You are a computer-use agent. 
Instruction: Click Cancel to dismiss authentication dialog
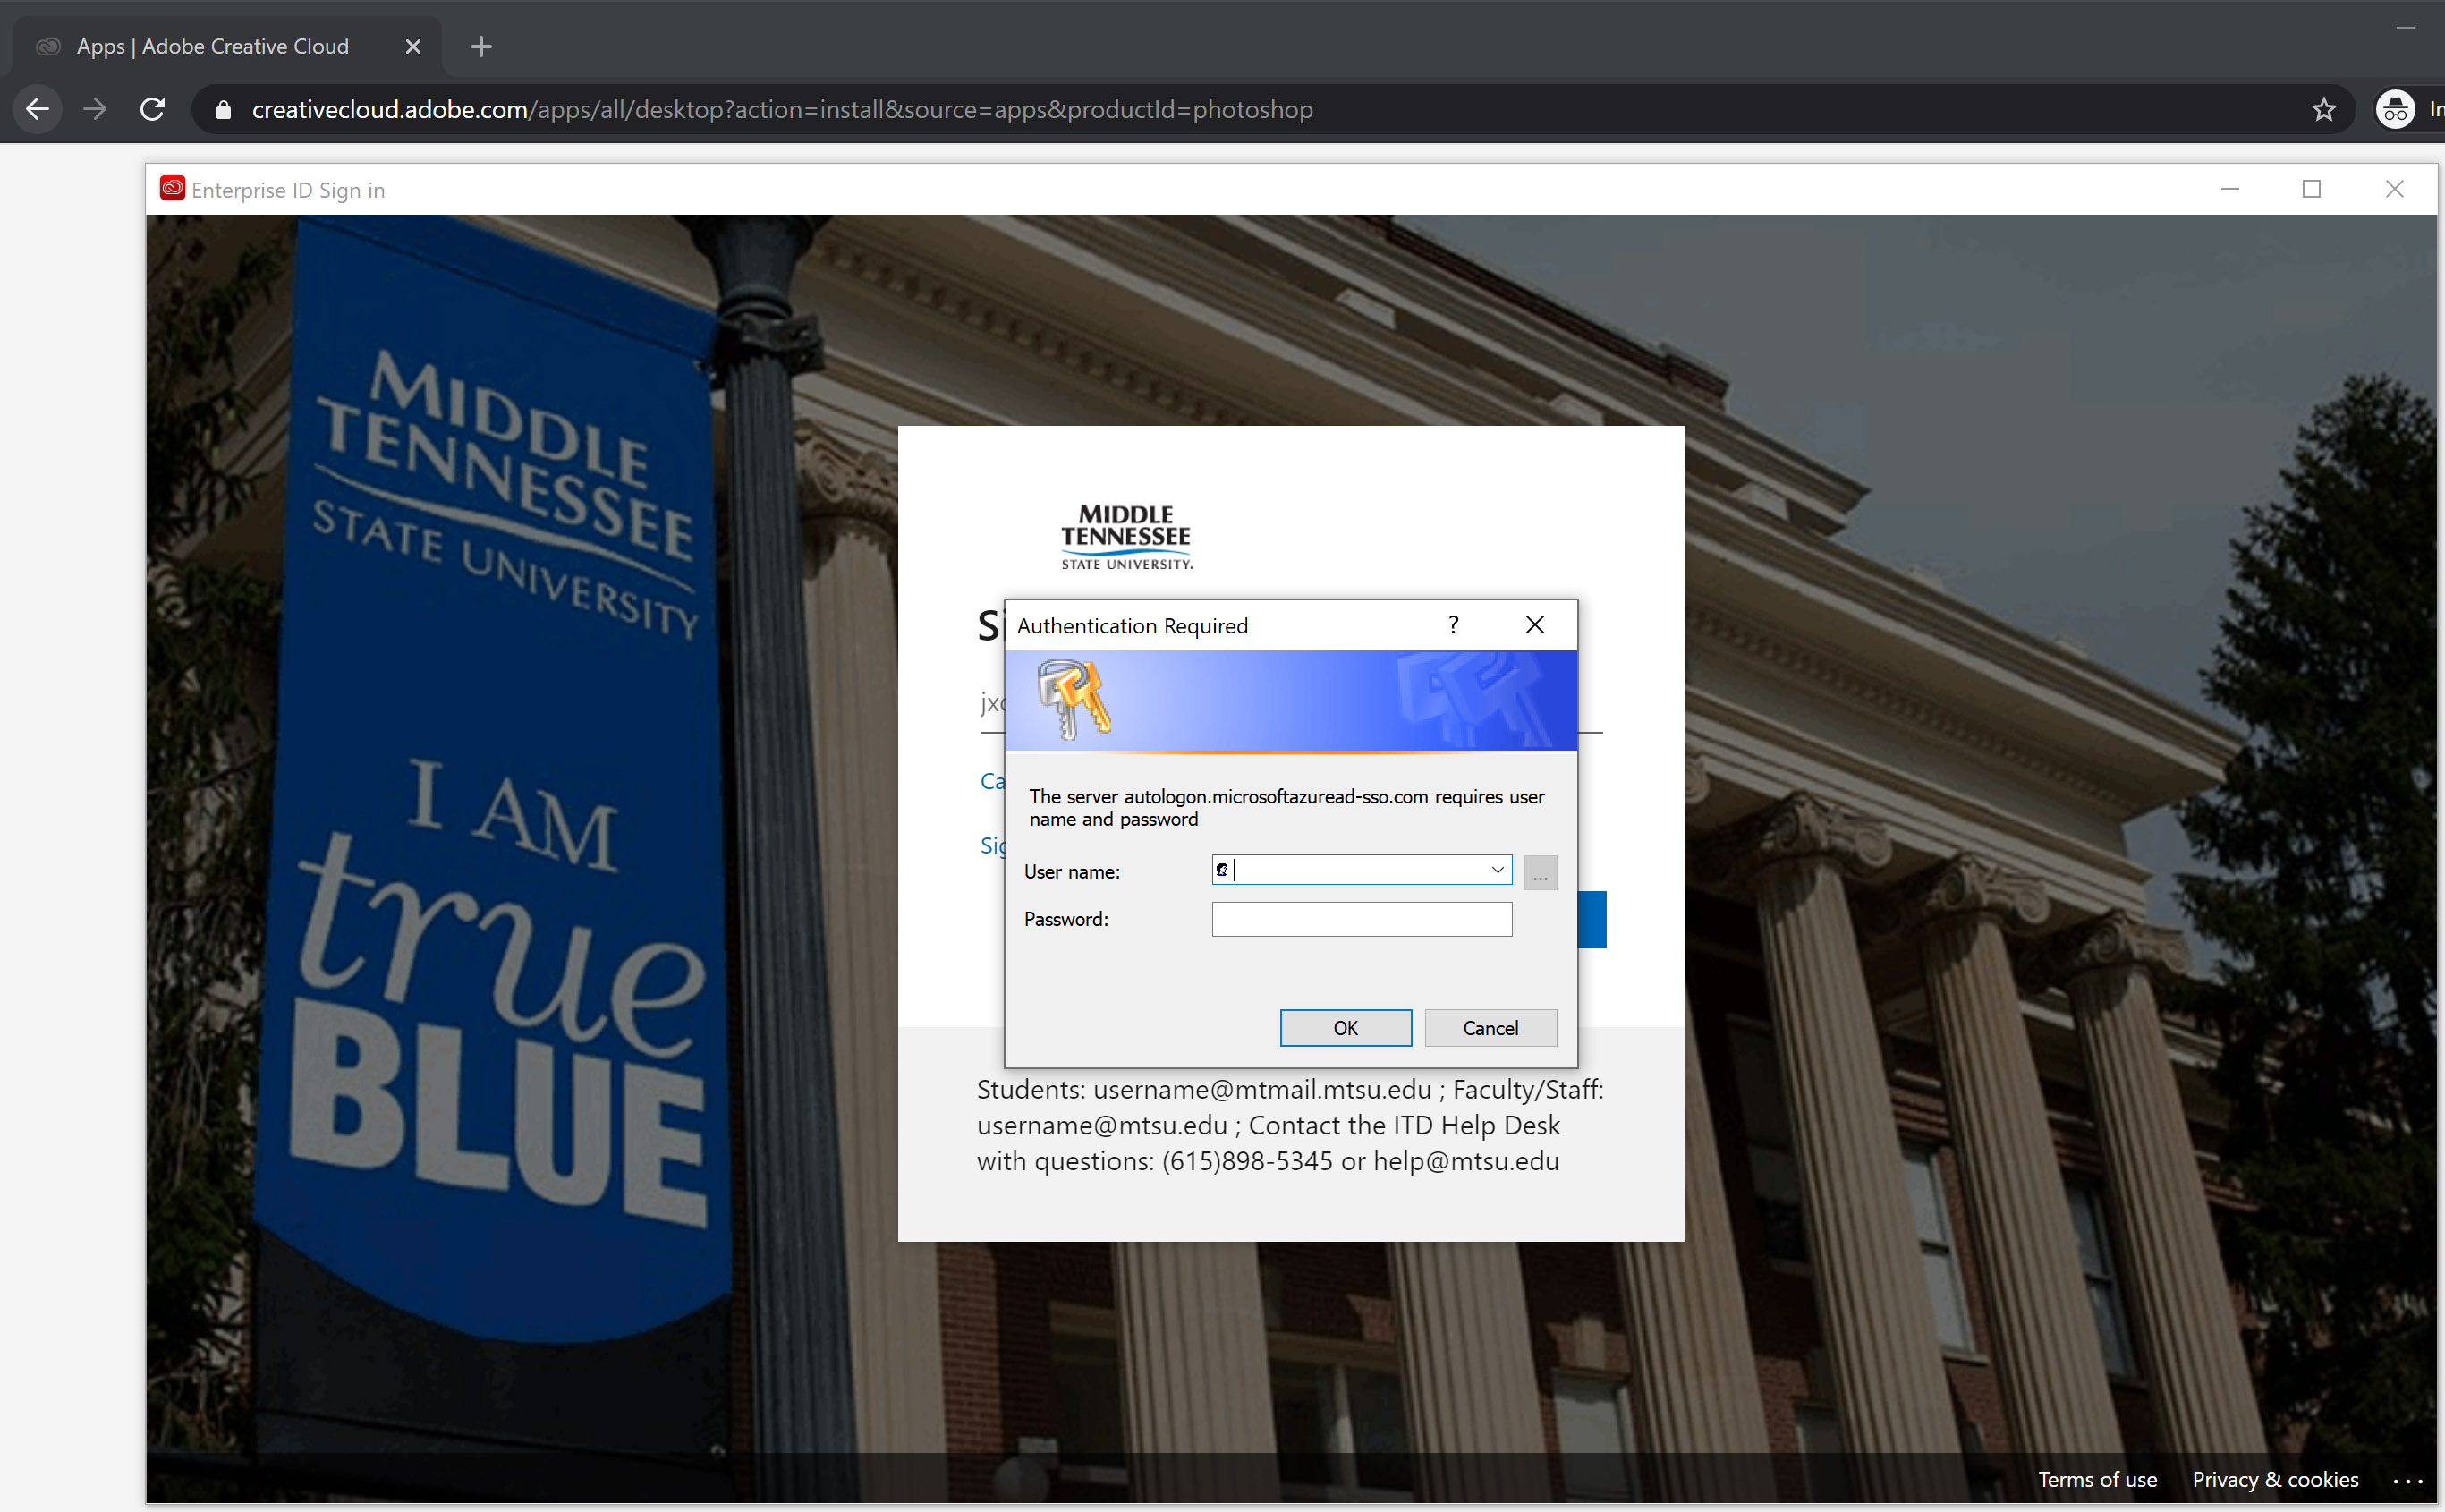[1490, 1026]
